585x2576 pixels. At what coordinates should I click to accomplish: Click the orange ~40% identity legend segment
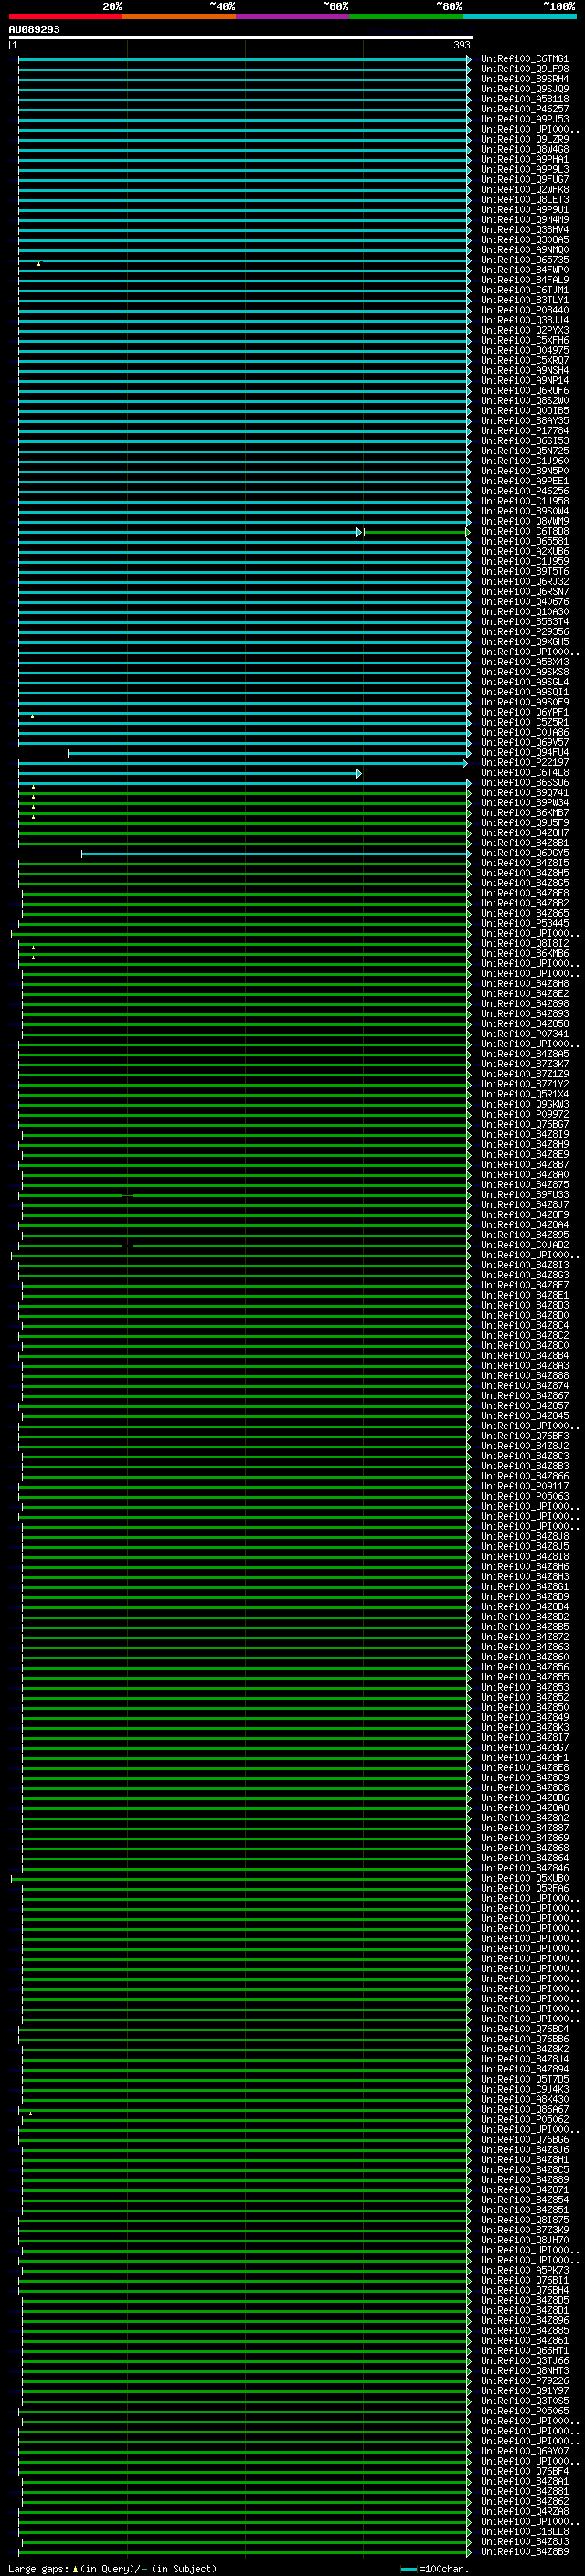point(179,16)
